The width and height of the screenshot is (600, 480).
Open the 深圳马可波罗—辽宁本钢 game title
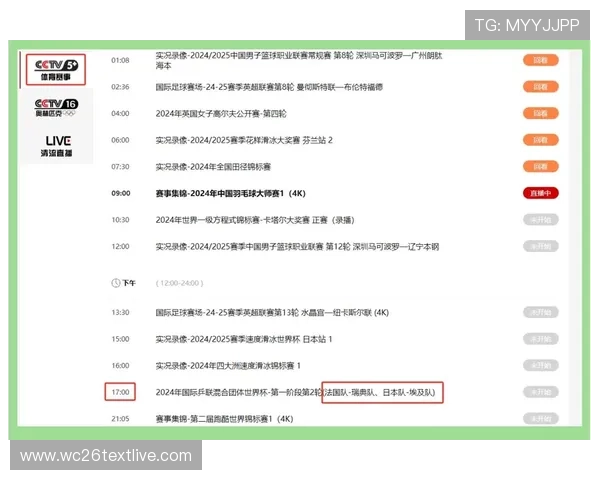(x=297, y=247)
